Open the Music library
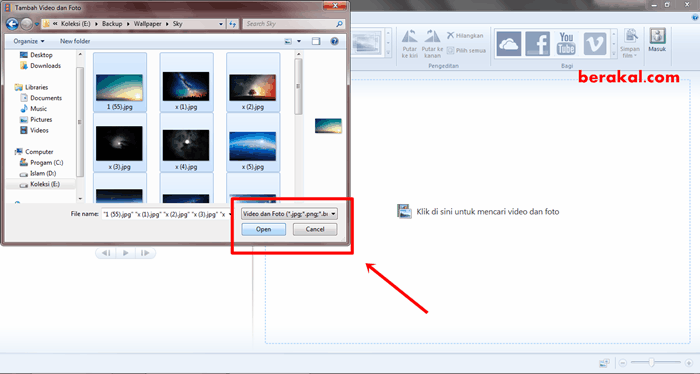Viewport: 700px width, 374px height. pyautogui.click(x=34, y=108)
